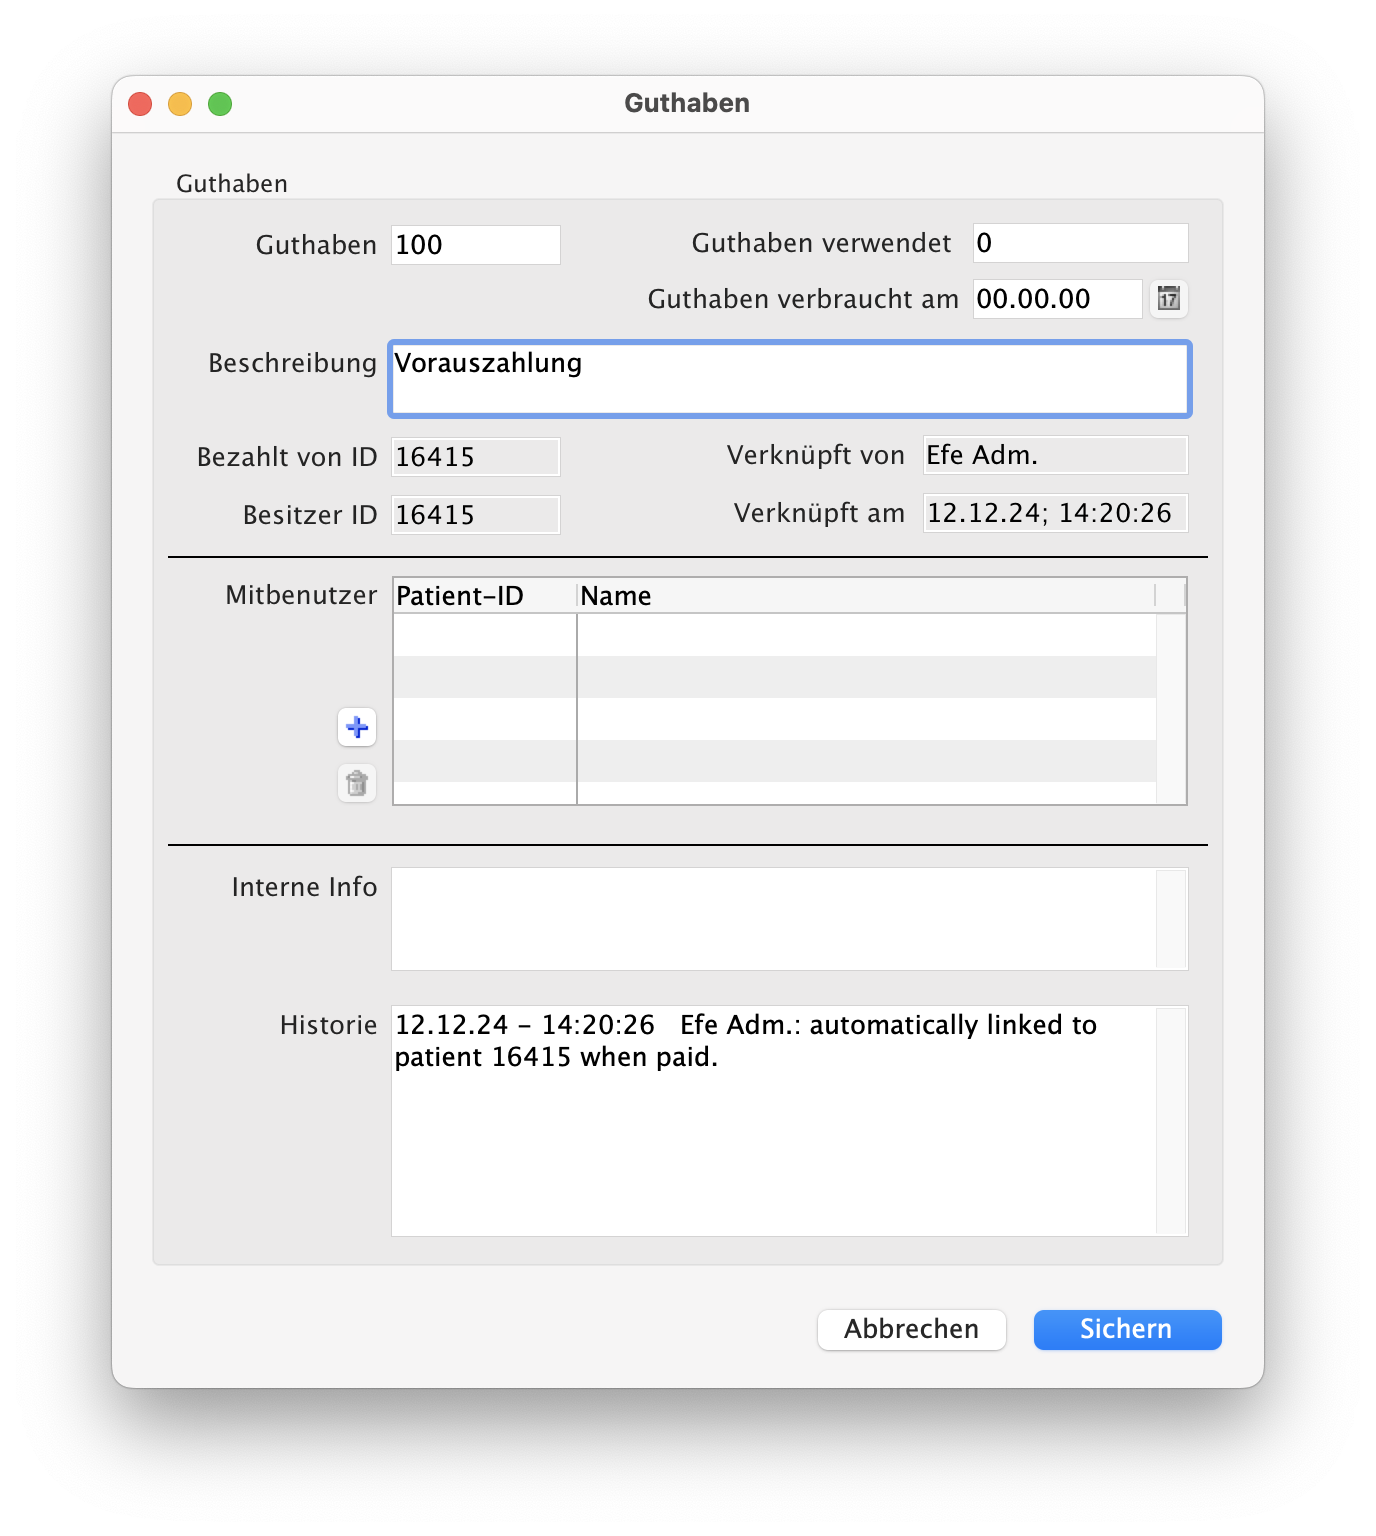
Task: Maximize the window using the green button
Action: [x=220, y=104]
